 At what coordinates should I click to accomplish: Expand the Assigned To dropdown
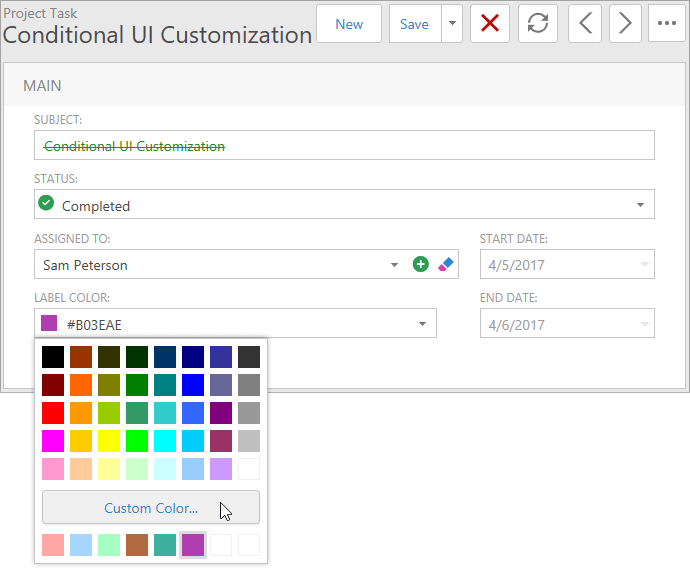pos(393,265)
